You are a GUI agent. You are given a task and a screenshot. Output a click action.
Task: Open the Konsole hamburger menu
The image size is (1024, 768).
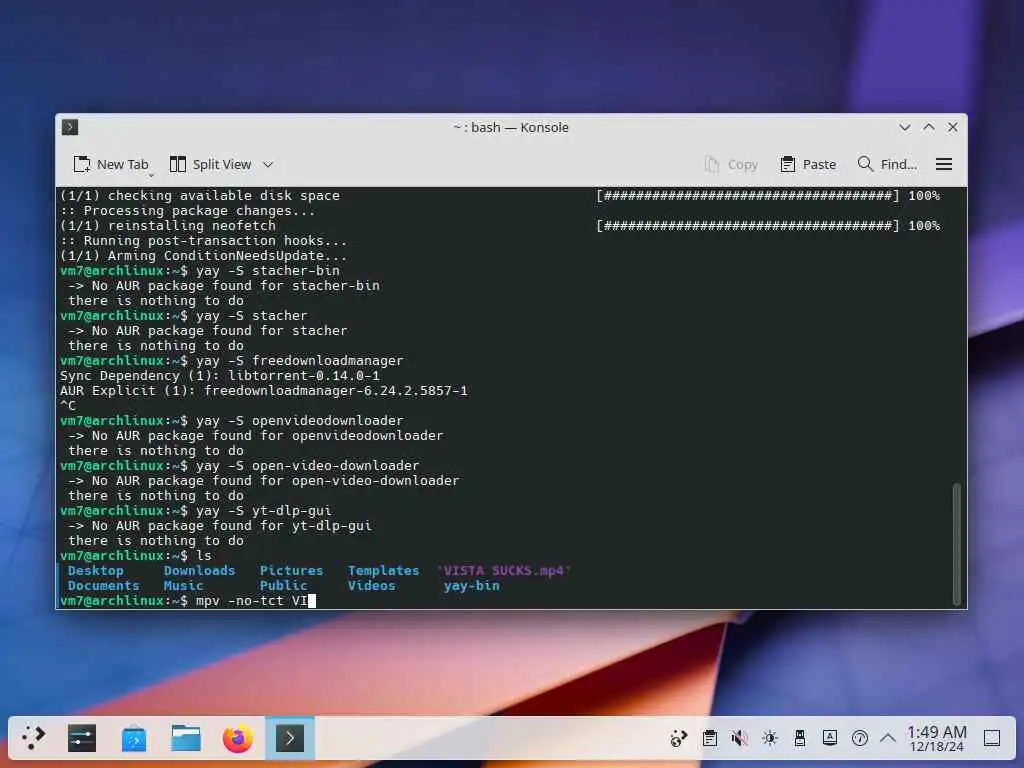(x=944, y=165)
